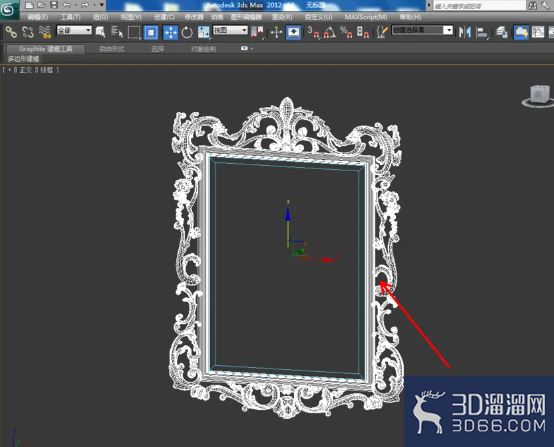Open the Layer Manager
The height and width of the screenshot is (447, 554).
(502, 32)
